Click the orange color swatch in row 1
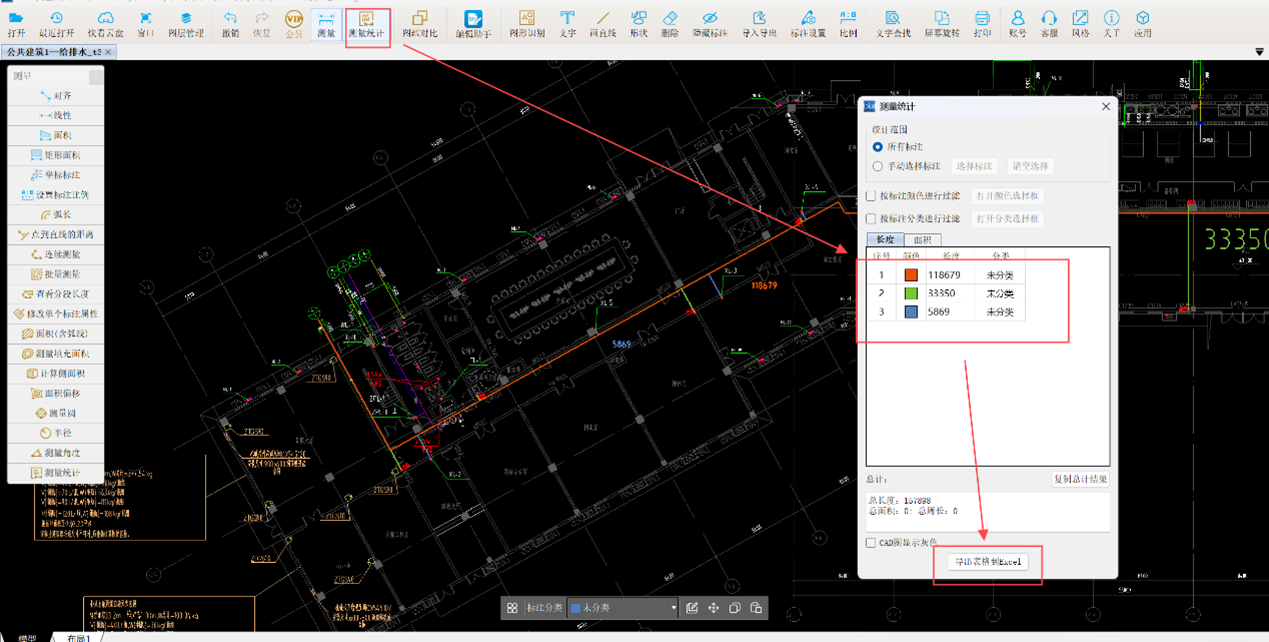This screenshot has height=642, width=1269. click(910, 275)
